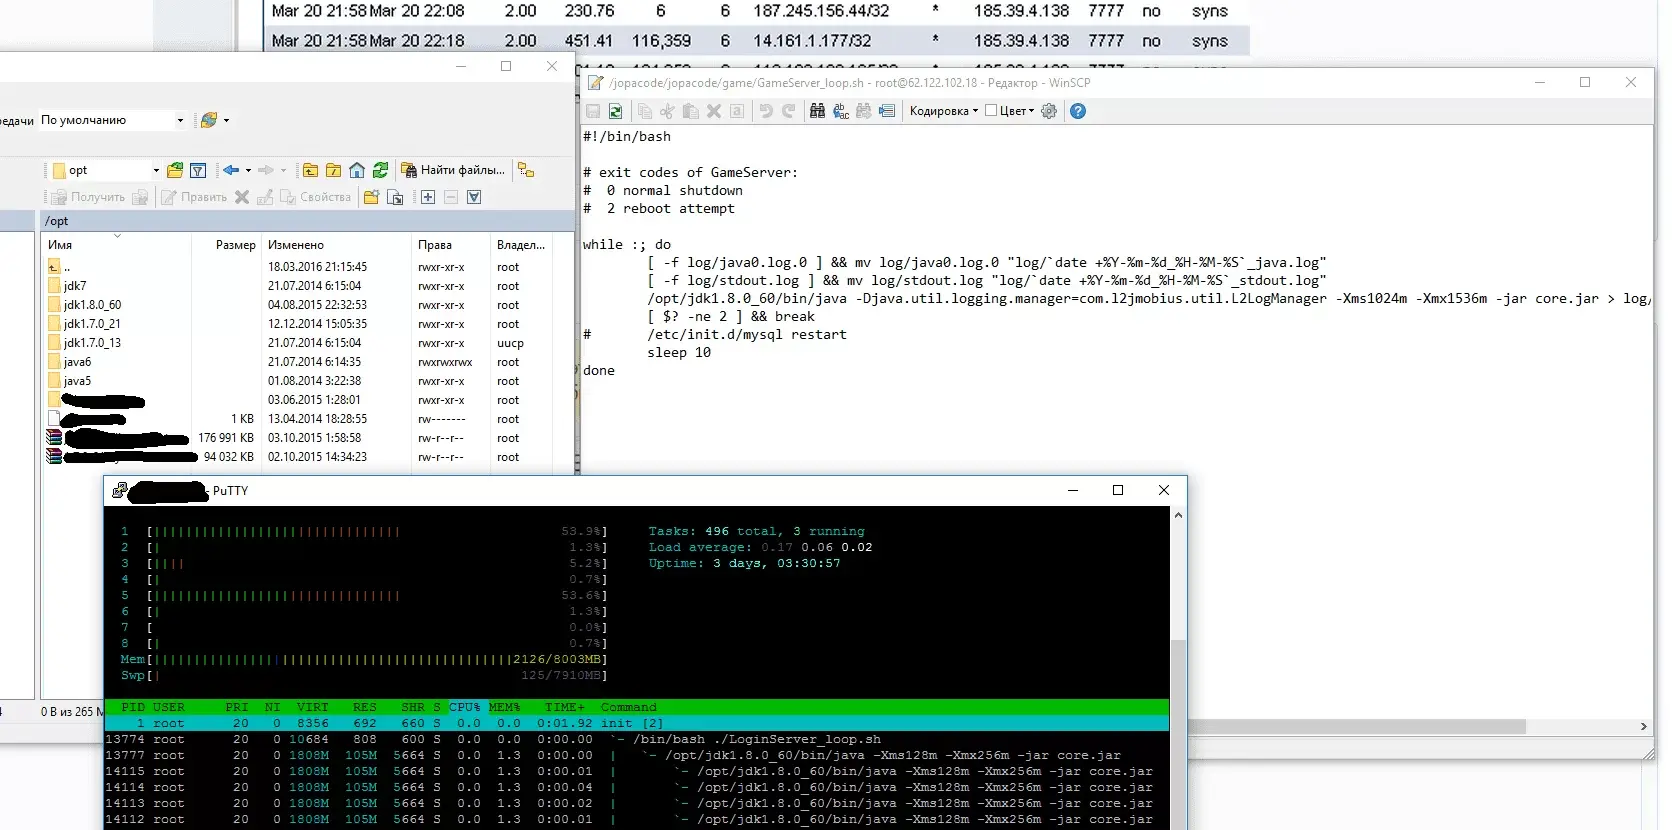Click the Redo arrow in editor toolbar
The height and width of the screenshot is (830, 1672).
tap(789, 111)
